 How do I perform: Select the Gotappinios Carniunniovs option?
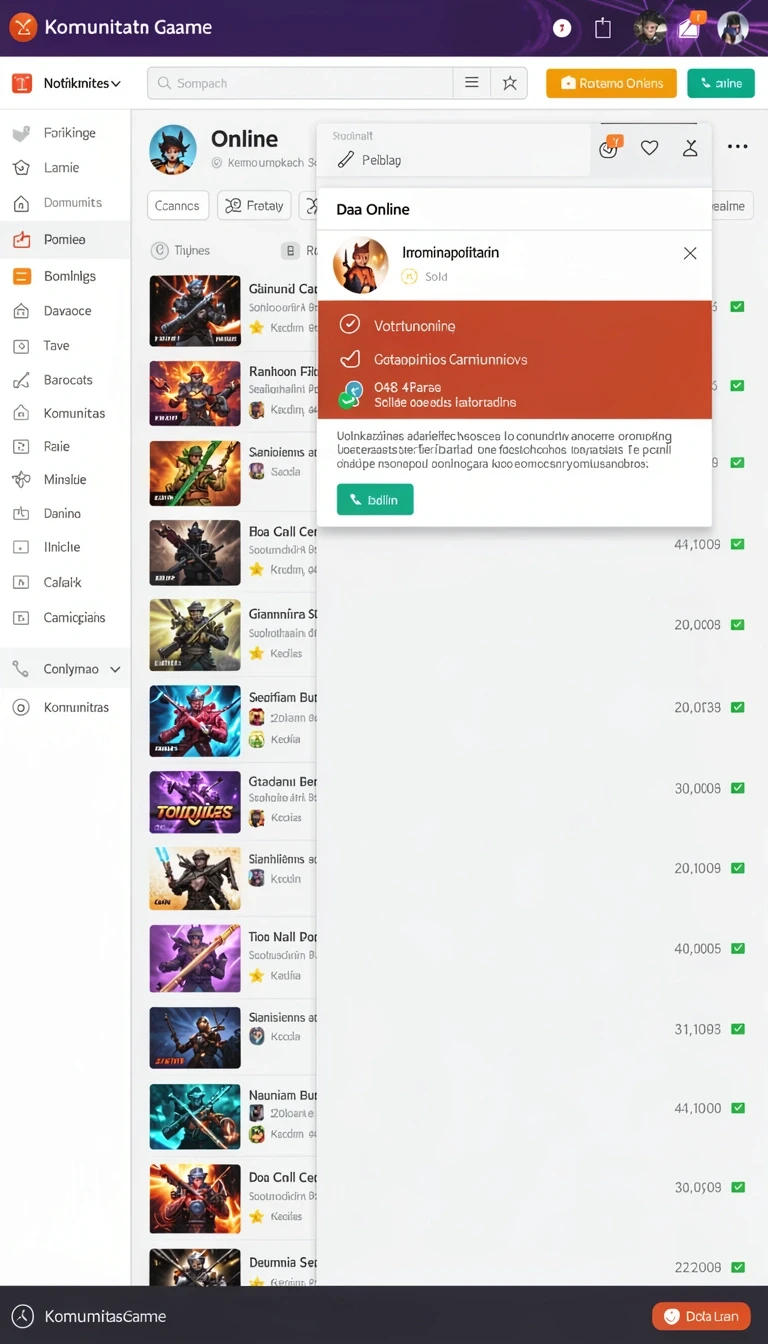514,359
